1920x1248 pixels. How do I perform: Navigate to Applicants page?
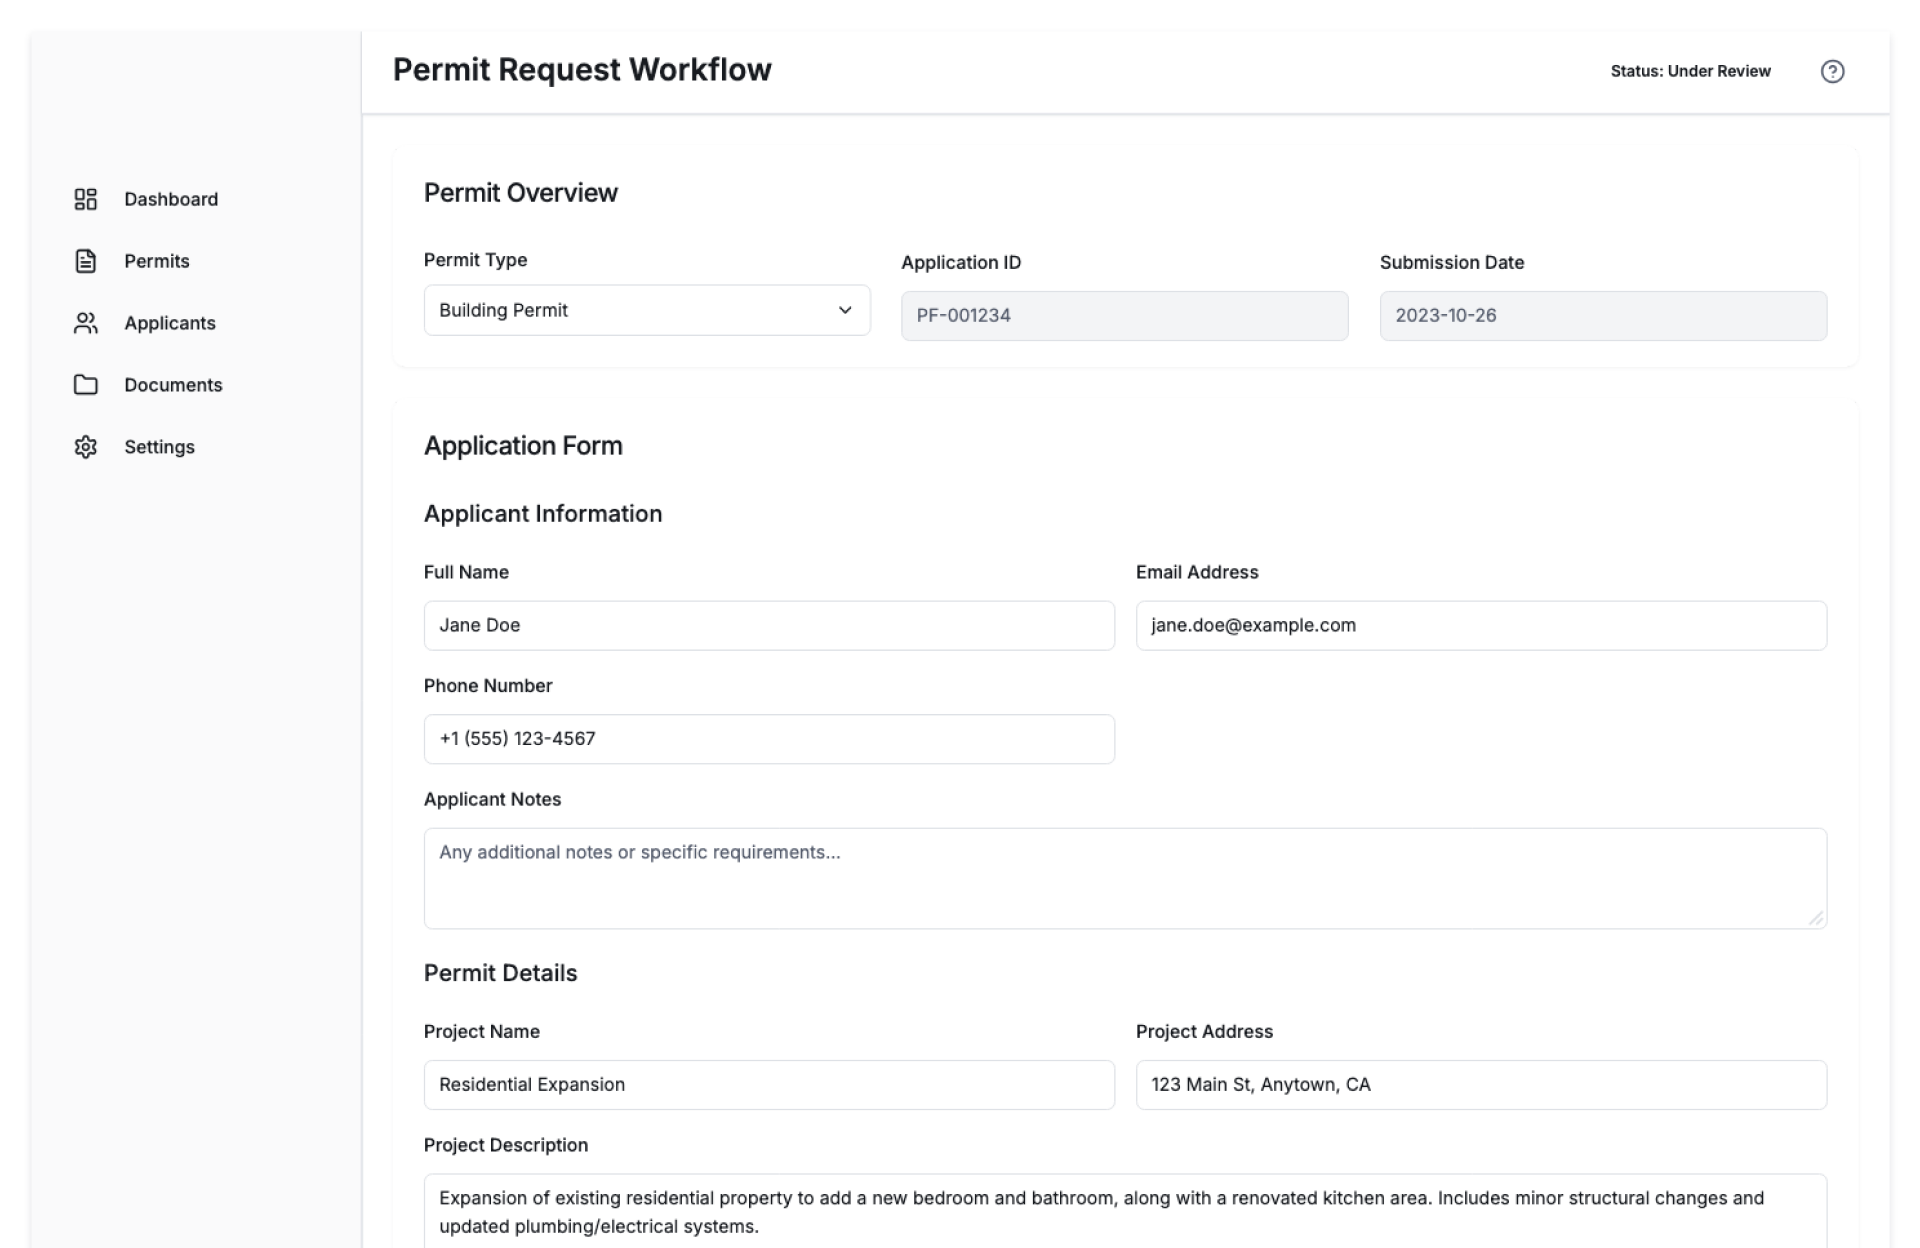tap(170, 323)
